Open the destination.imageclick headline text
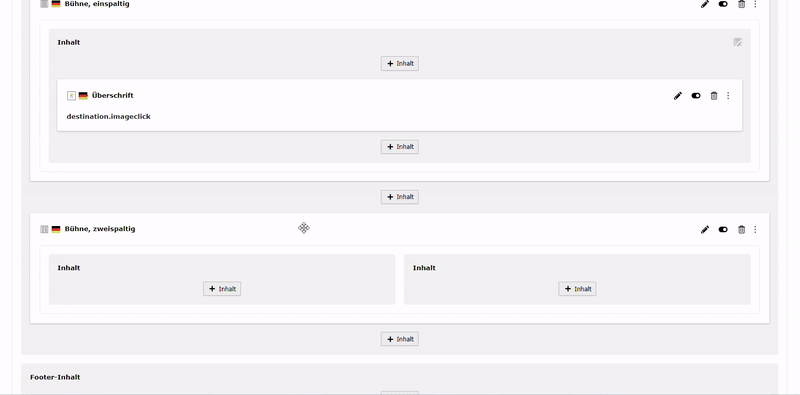The height and width of the screenshot is (395, 800). 108,116
